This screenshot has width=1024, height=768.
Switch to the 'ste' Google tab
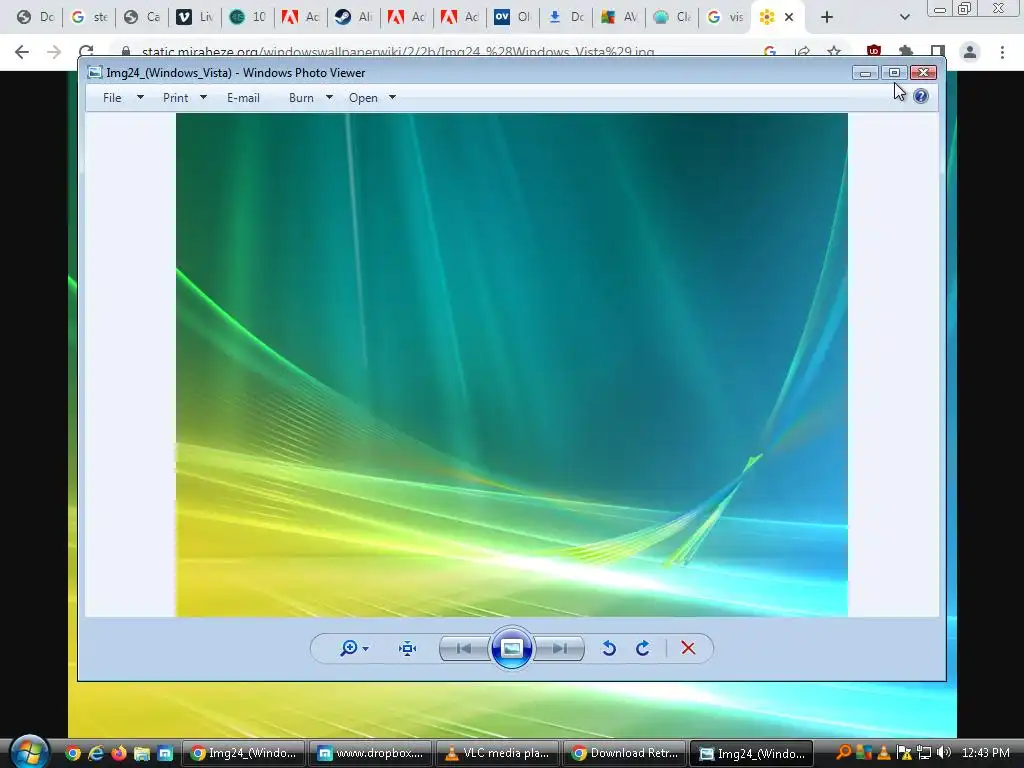[89, 17]
